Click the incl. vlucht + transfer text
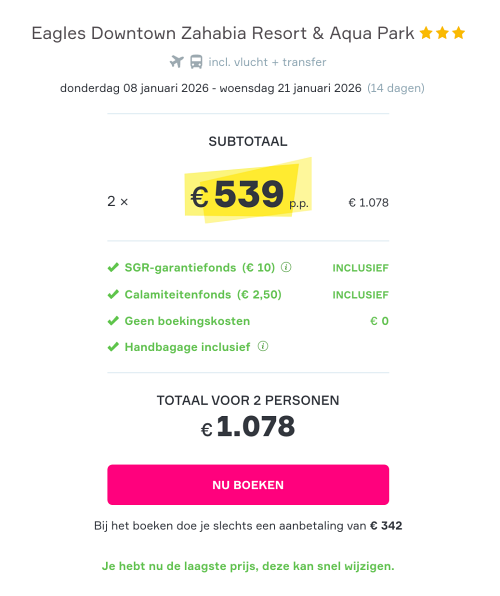This screenshot has width=500, height=596. 267,62
